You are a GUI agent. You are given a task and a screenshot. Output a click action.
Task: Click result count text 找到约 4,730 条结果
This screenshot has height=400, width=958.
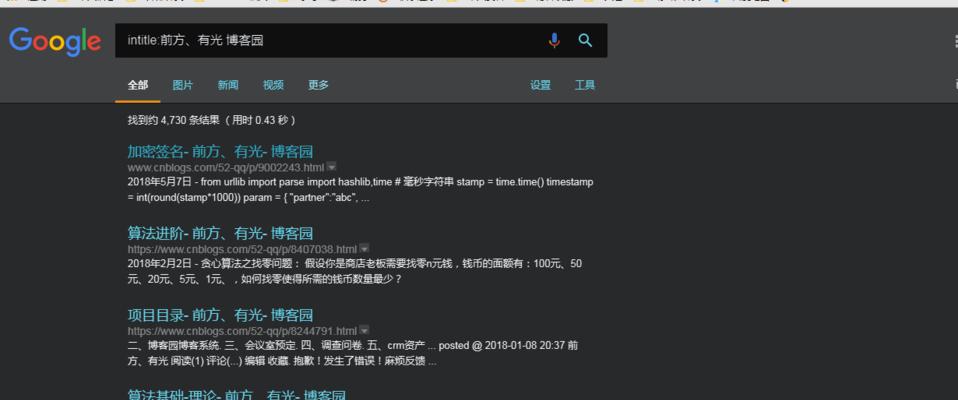pos(173,120)
